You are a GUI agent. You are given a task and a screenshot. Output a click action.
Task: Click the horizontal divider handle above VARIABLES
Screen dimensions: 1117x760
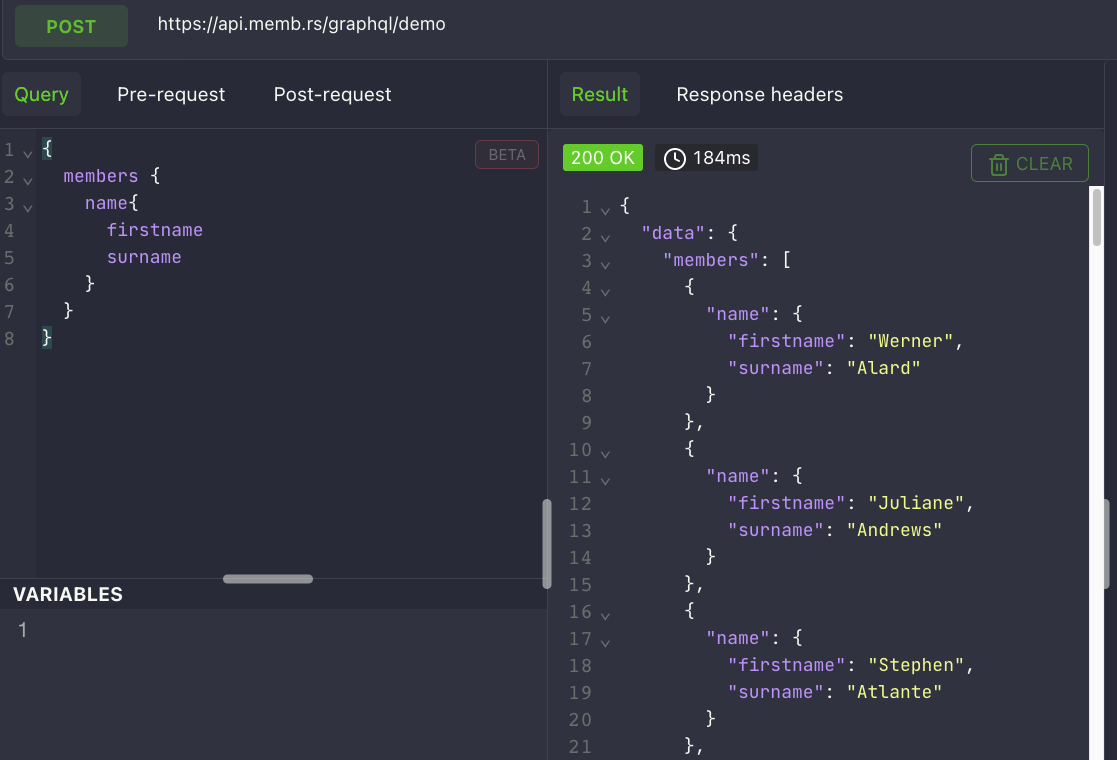tap(268, 579)
